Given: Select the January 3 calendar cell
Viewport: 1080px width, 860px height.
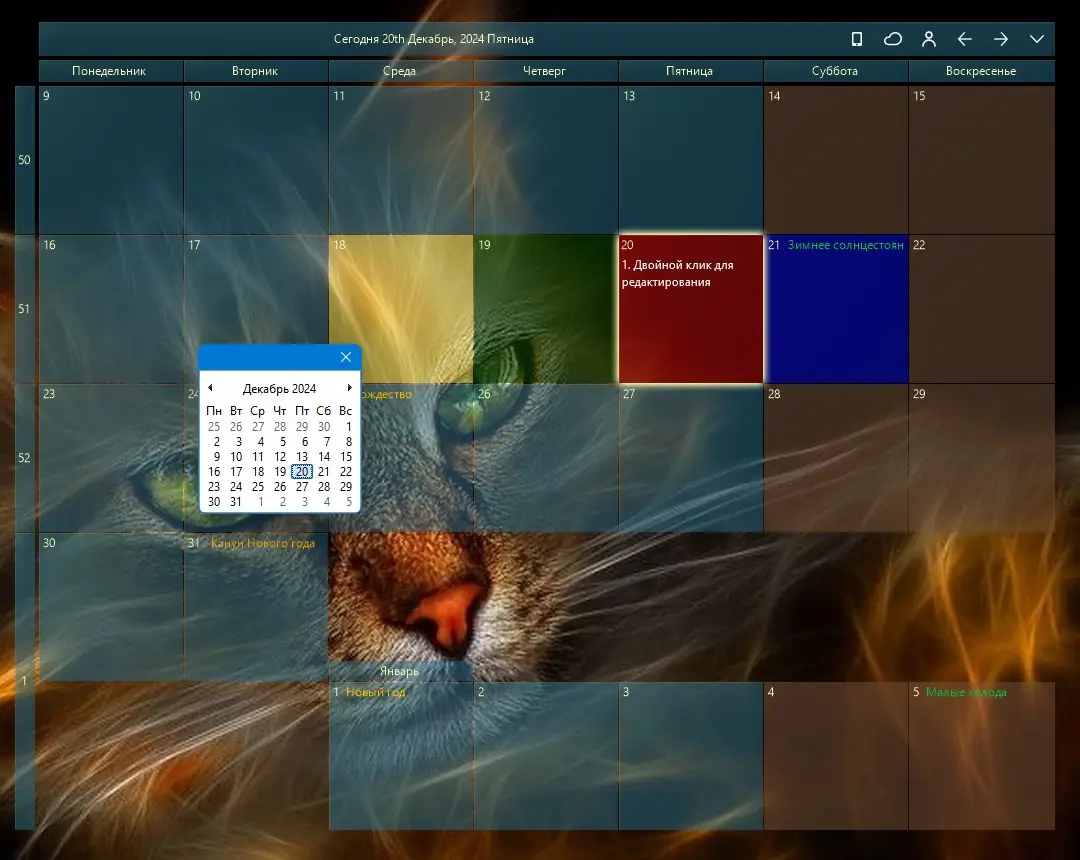Looking at the screenshot, I should tap(691, 755).
